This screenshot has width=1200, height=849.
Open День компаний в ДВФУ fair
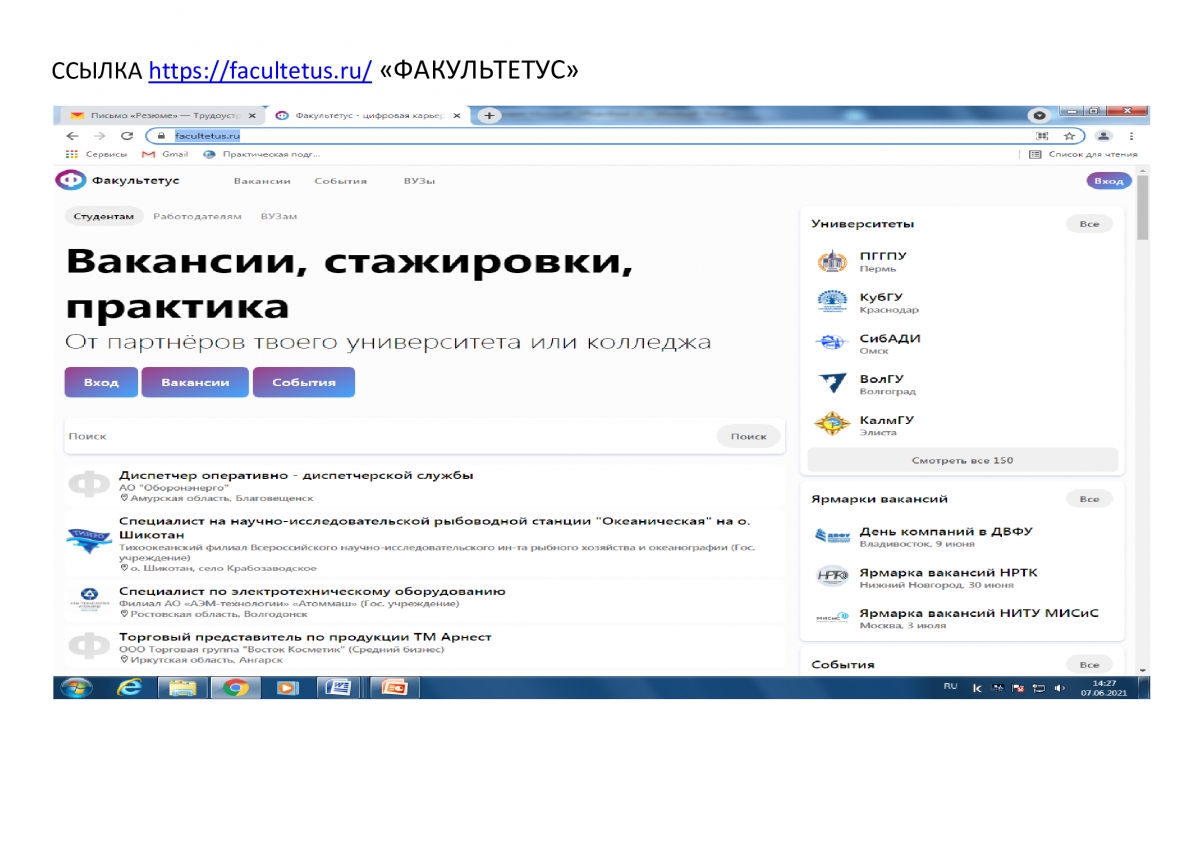click(946, 532)
